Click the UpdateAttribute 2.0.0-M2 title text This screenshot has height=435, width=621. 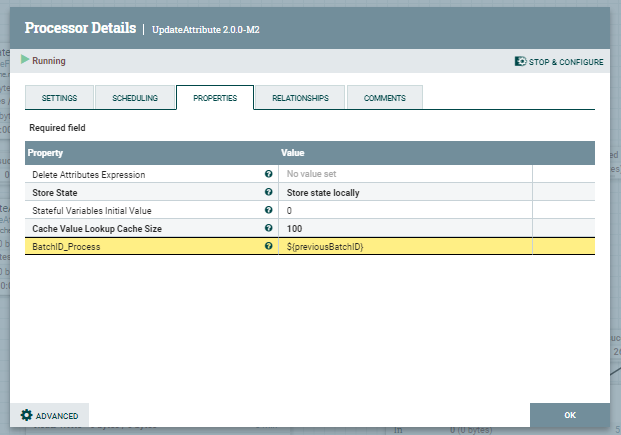(x=206, y=30)
